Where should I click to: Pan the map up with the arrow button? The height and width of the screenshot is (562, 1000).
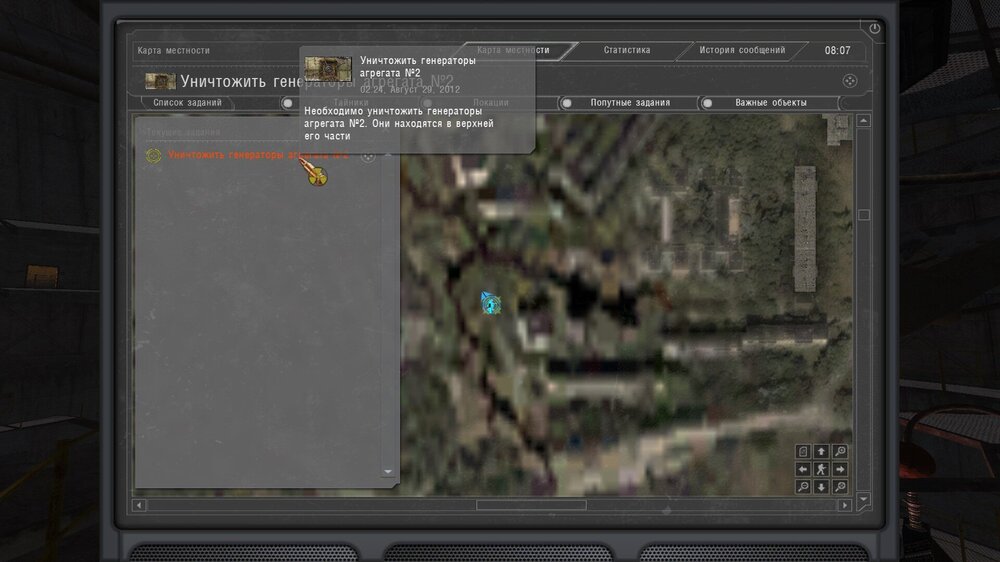click(x=821, y=451)
